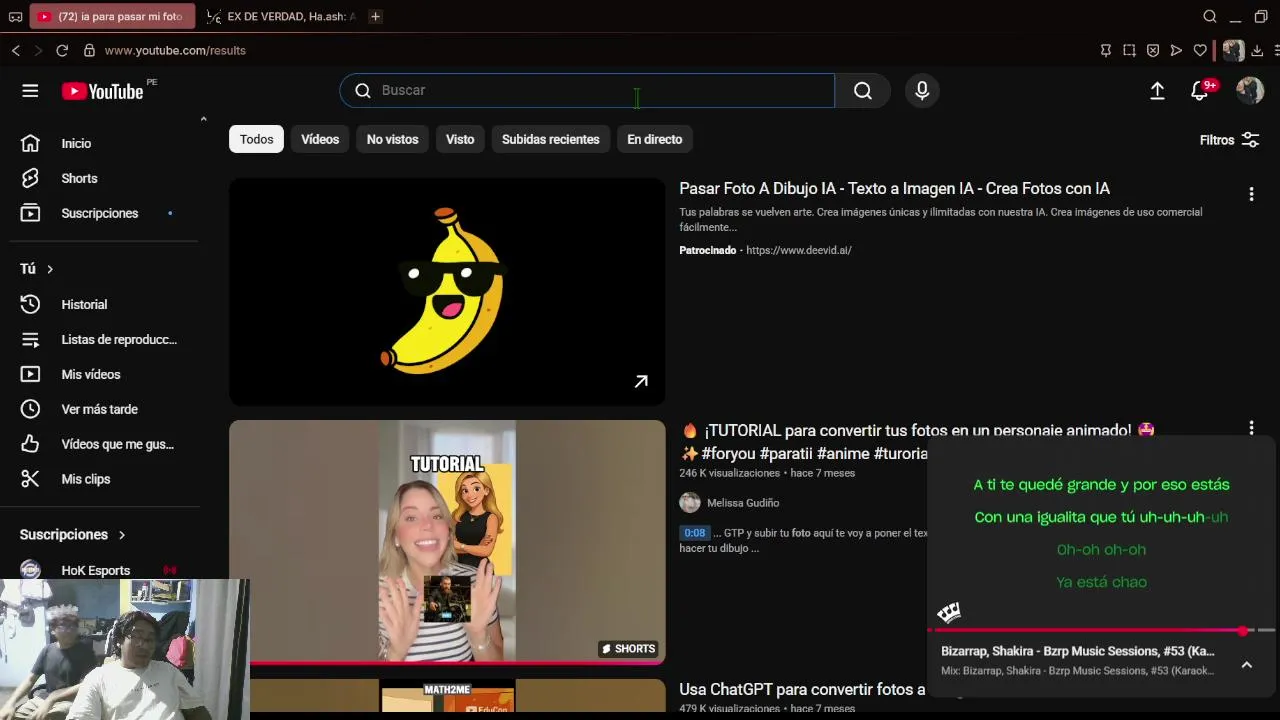Focus the Buscar search field
This screenshot has height=720, width=1280.
pyautogui.click(x=587, y=91)
